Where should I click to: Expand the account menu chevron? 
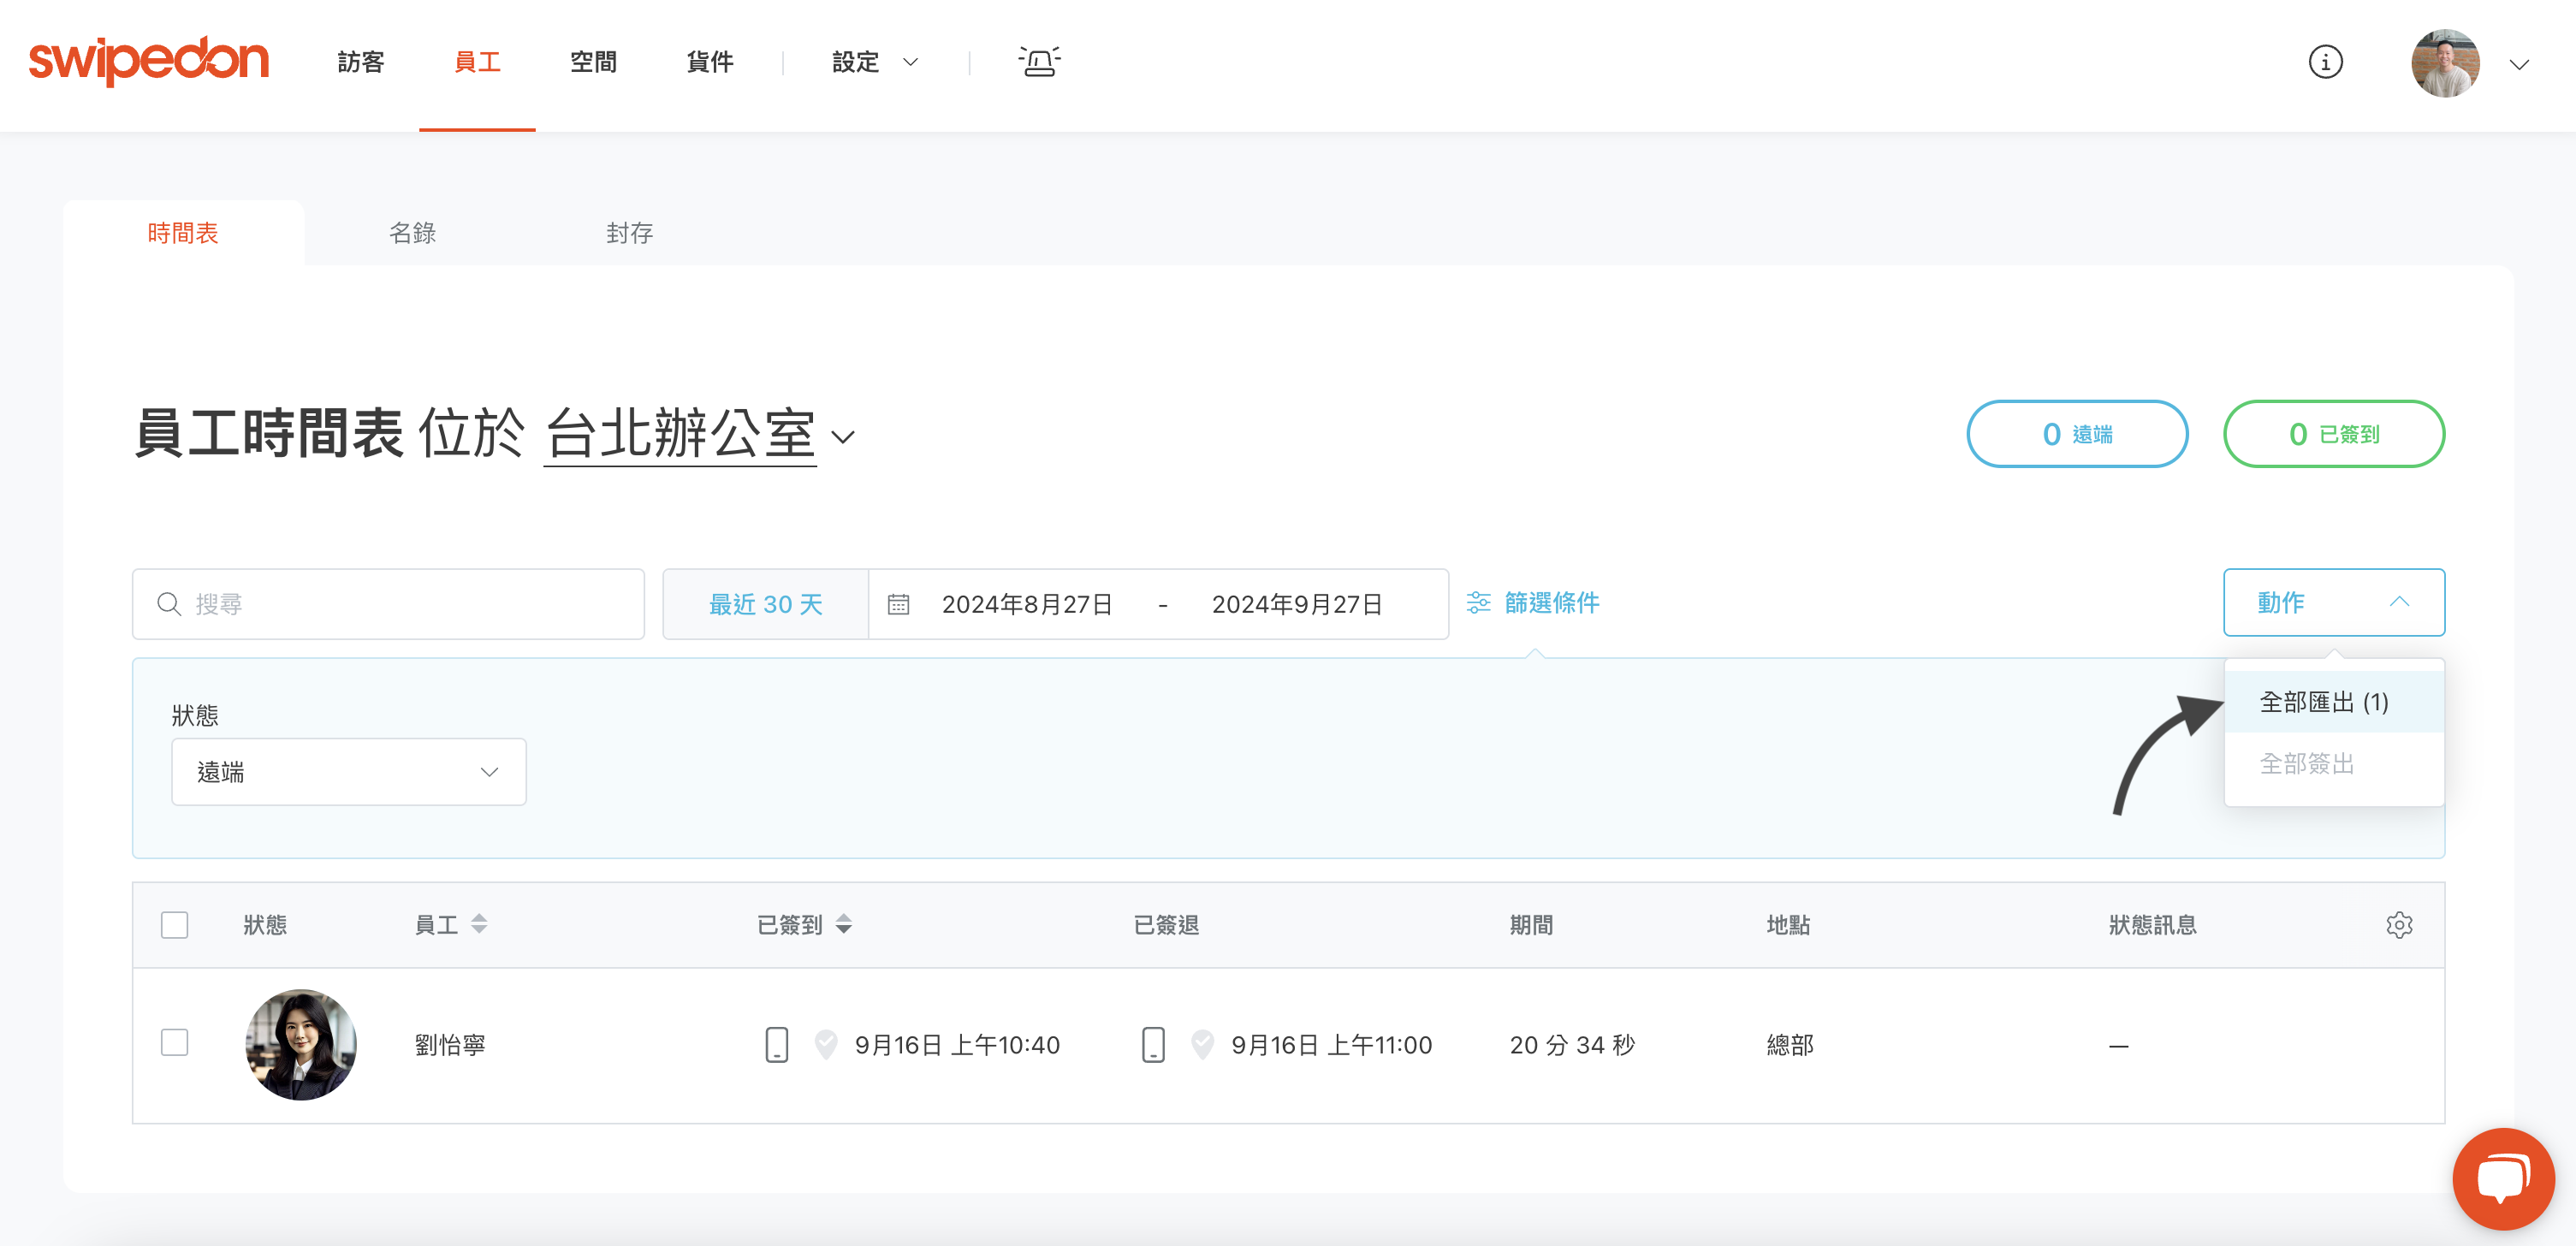pyautogui.click(x=2519, y=65)
